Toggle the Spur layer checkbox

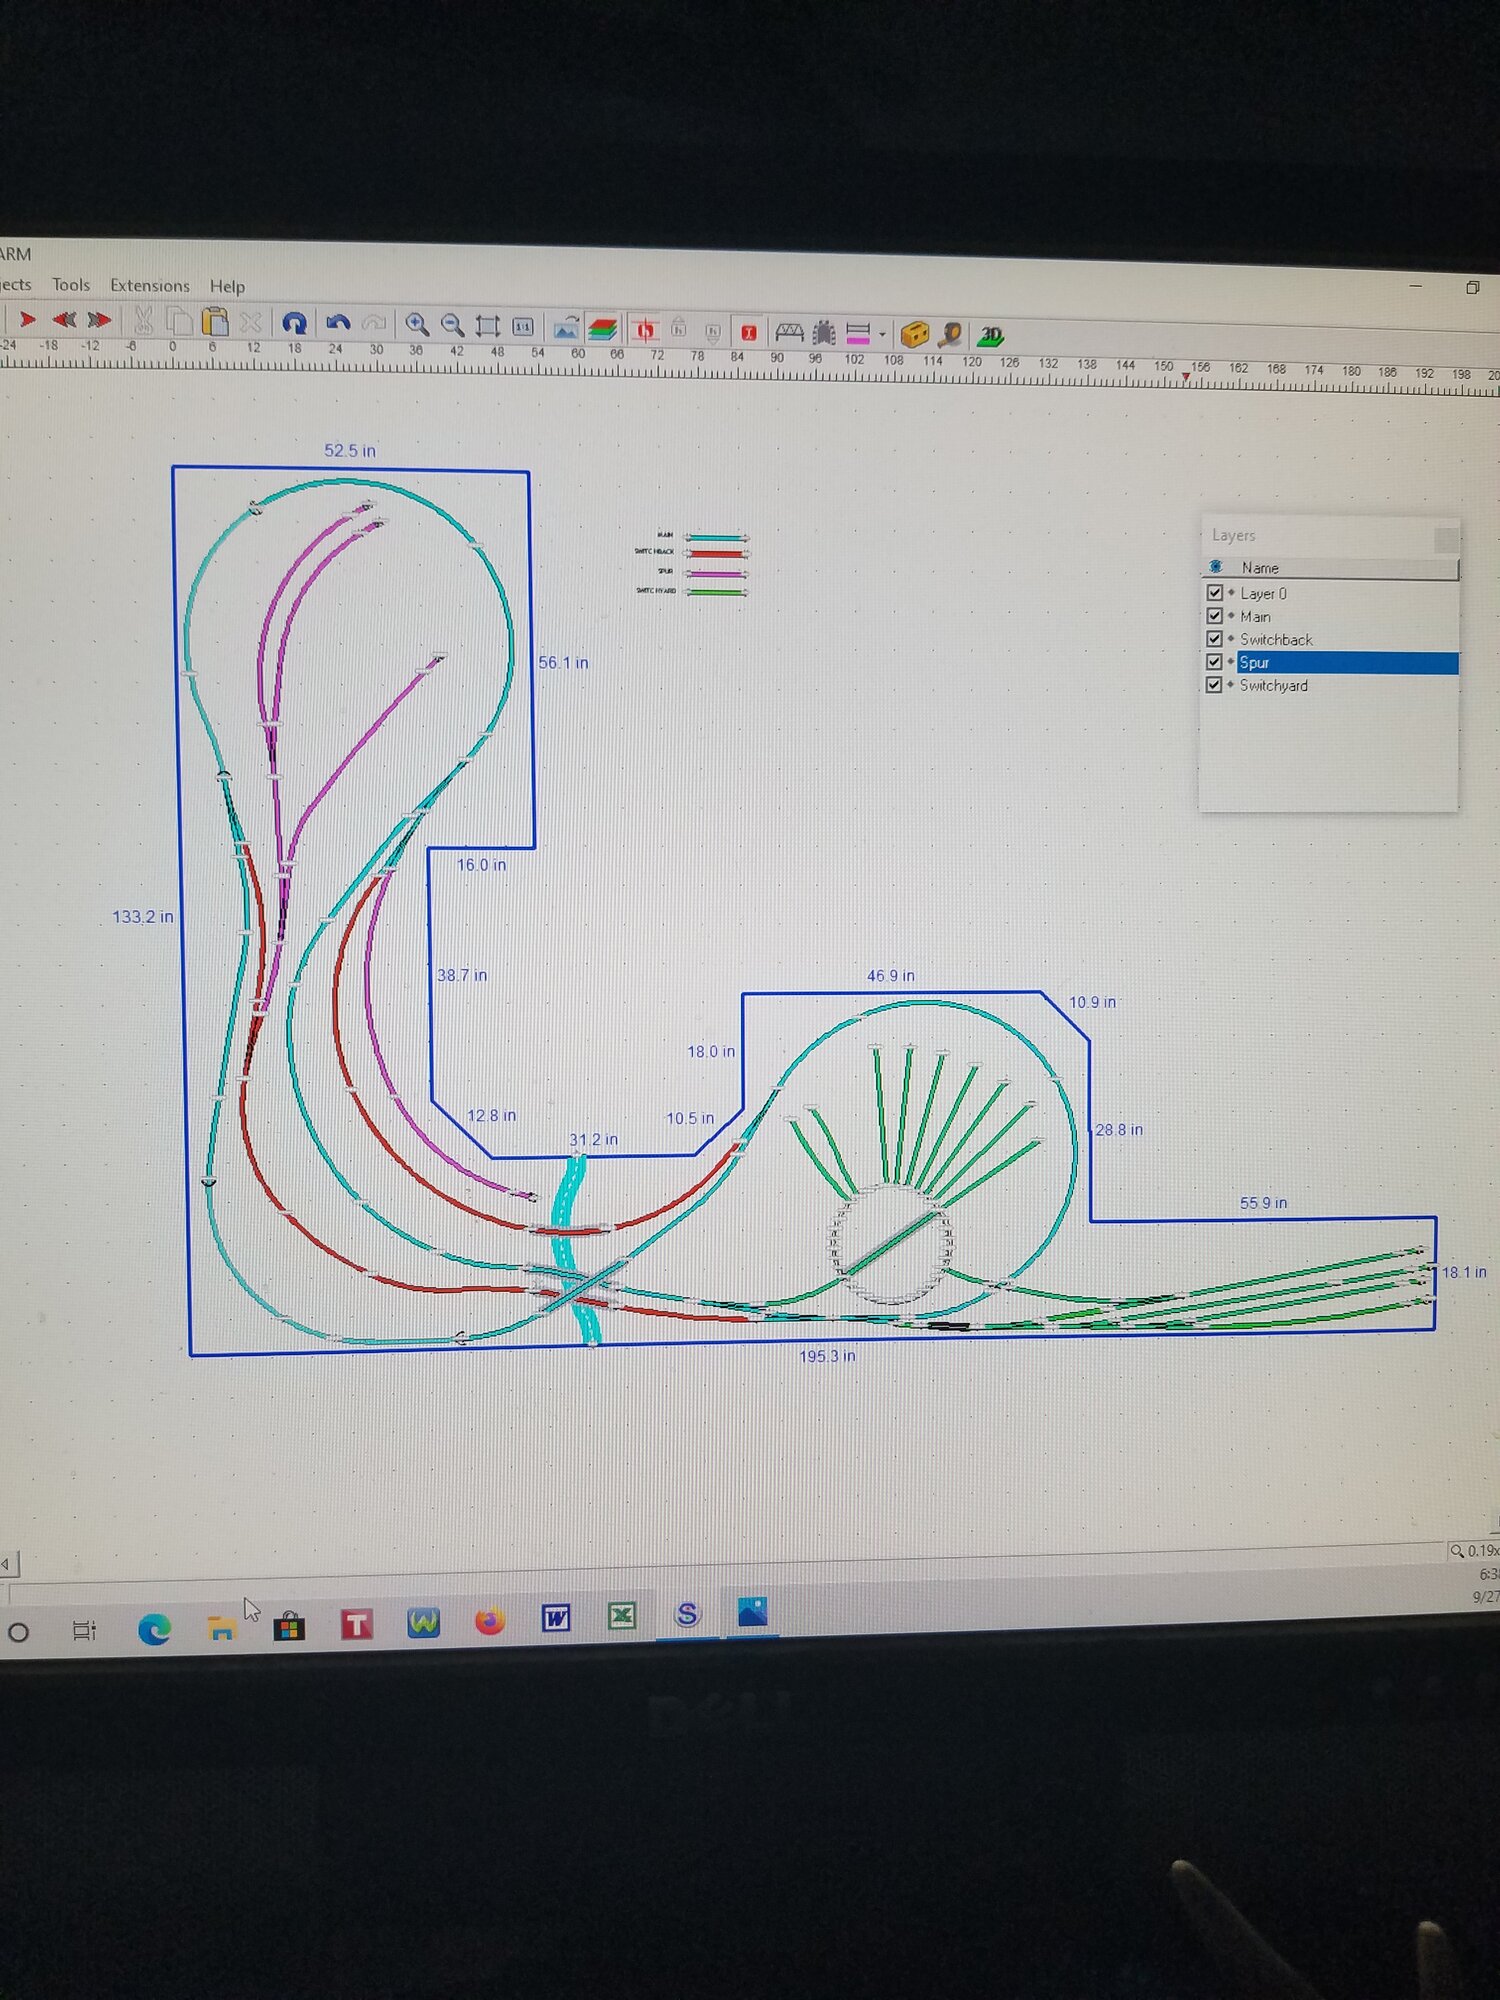[x=1215, y=661]
